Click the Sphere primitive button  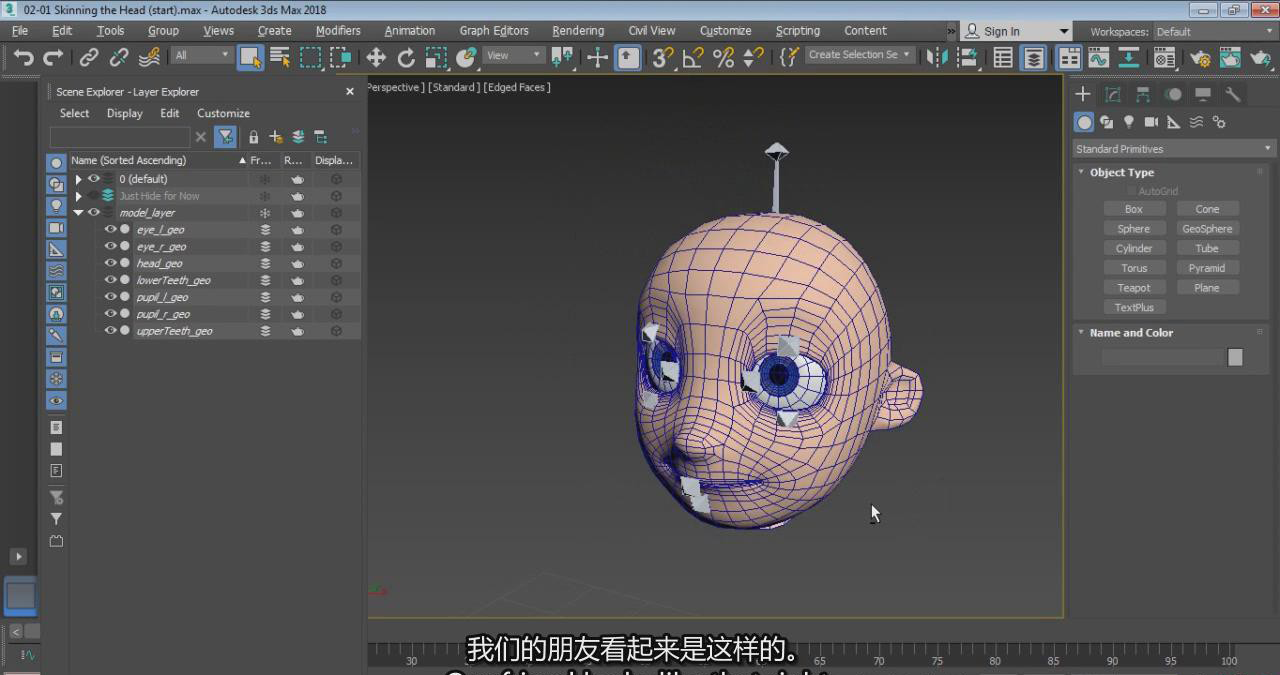pyautogui.click(x=1134, y=229)
